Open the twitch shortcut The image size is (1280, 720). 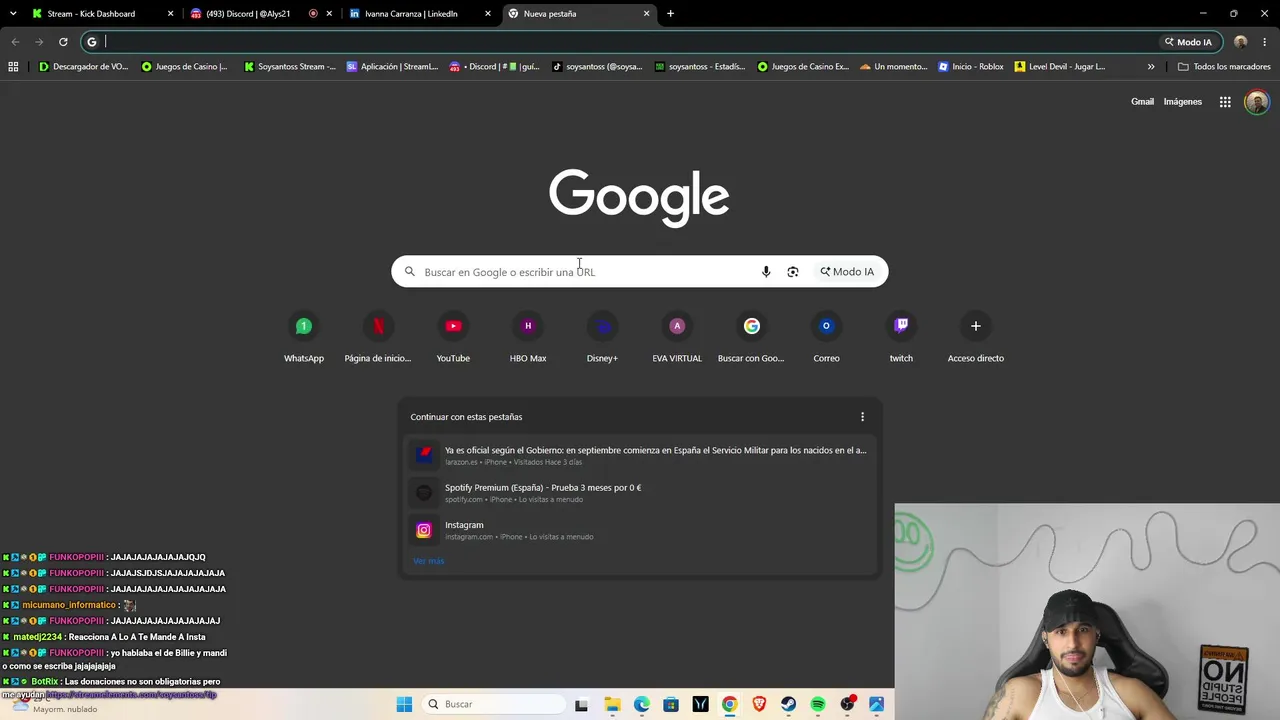(x=901, y=338)
